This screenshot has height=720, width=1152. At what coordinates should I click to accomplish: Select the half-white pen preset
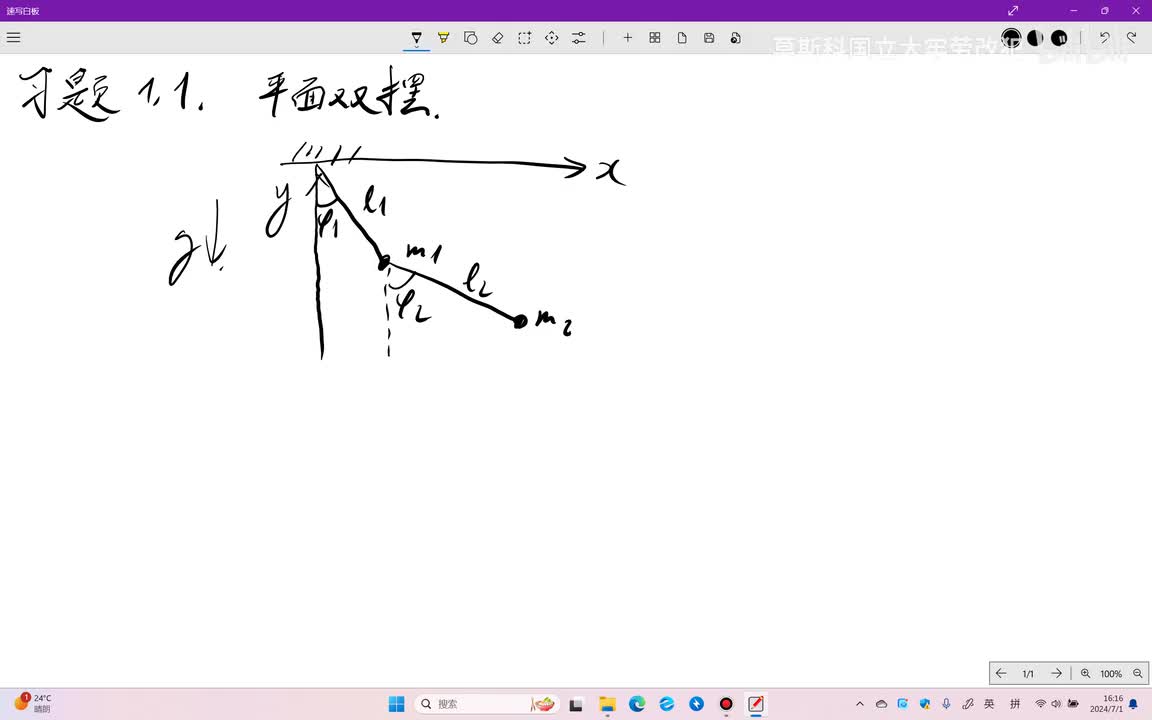point(1035,37)
